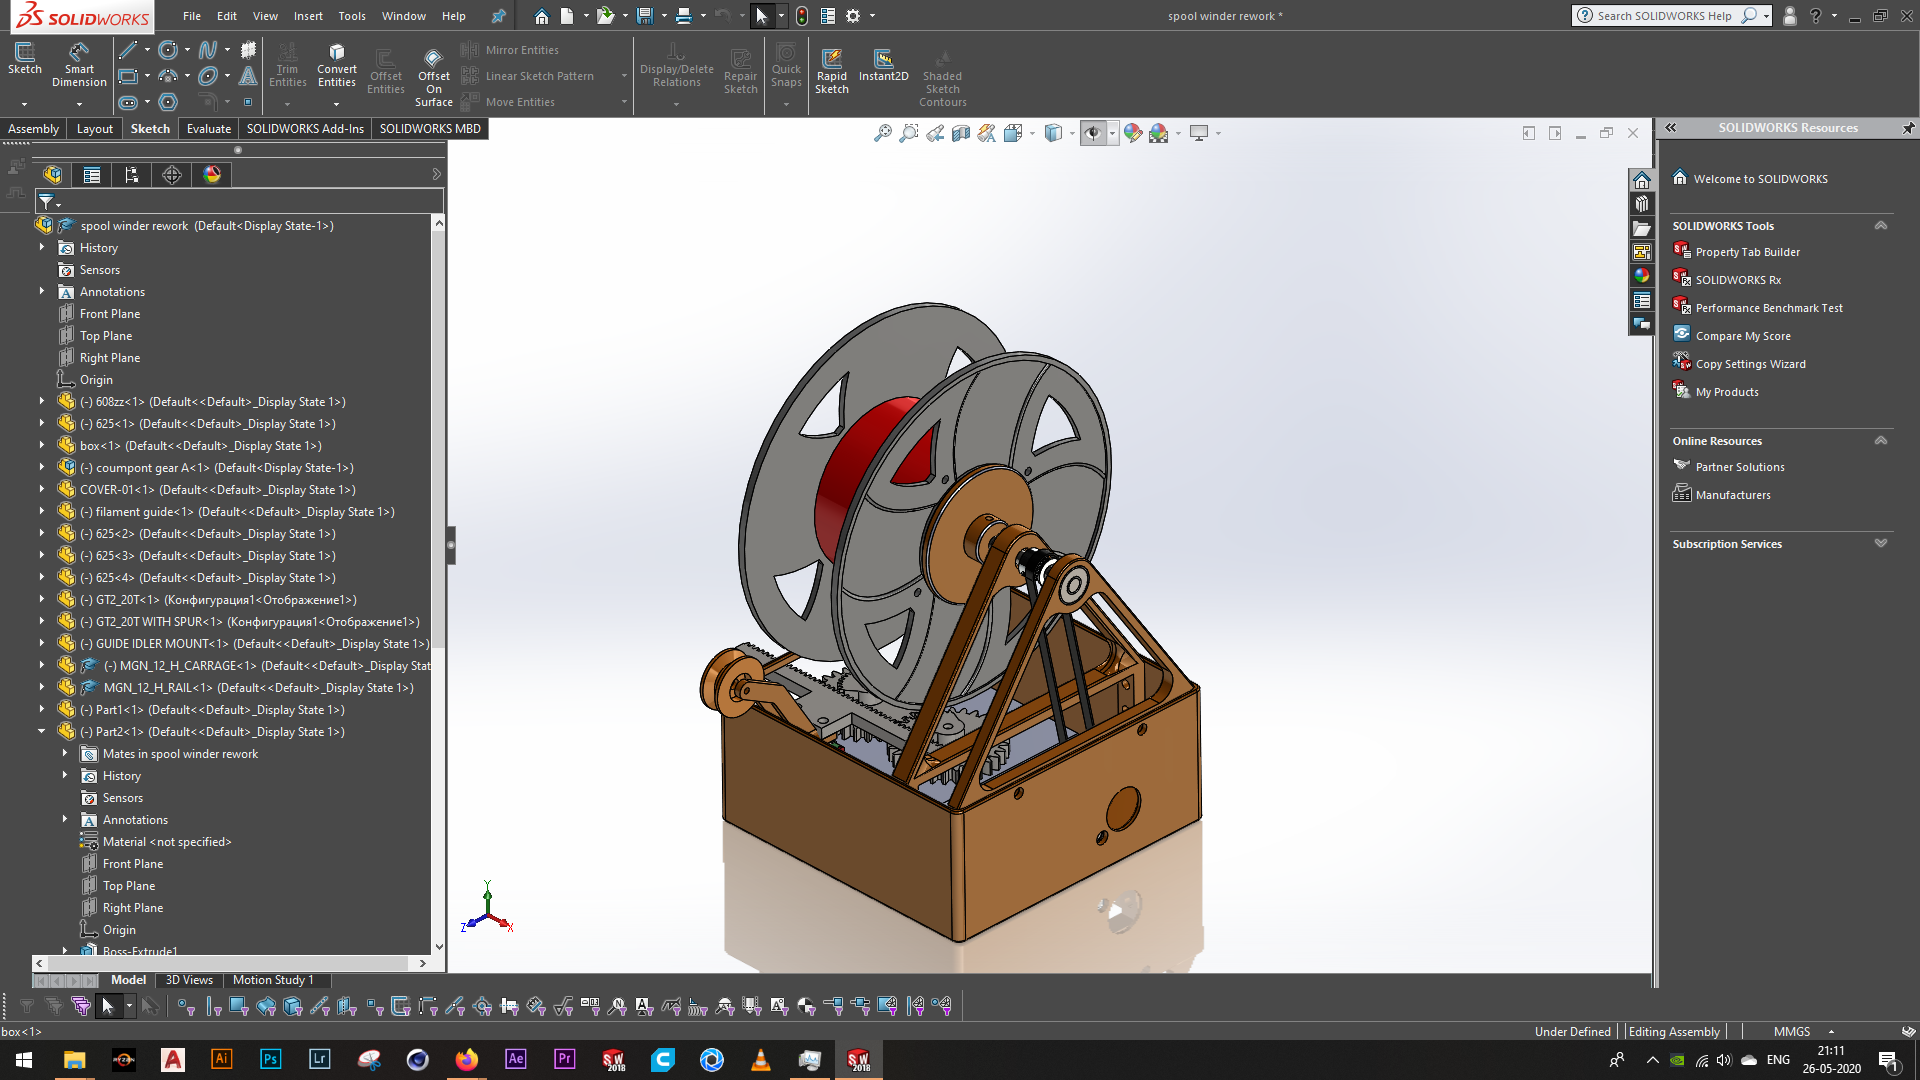This screenshot has width=1920, height=1080.
Task: Click the Zoom to Fit magnifier icon
Action: [882, 133]
